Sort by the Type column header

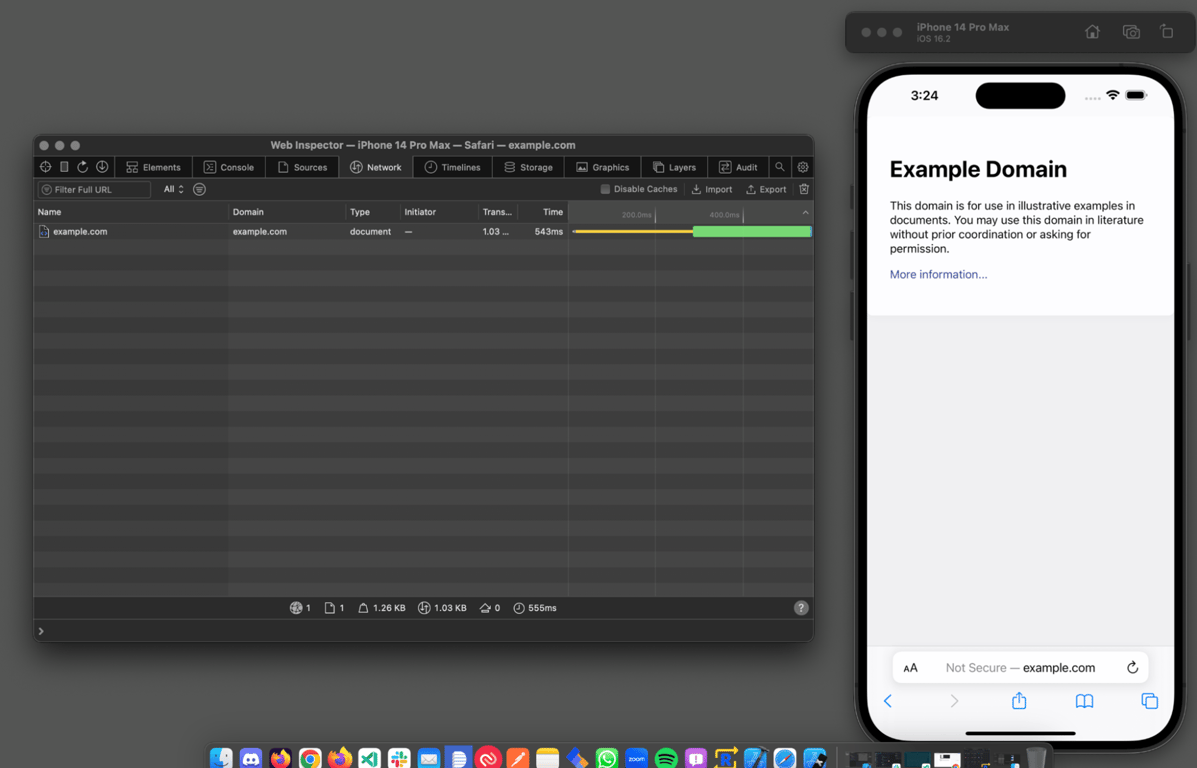pos(373,212)
